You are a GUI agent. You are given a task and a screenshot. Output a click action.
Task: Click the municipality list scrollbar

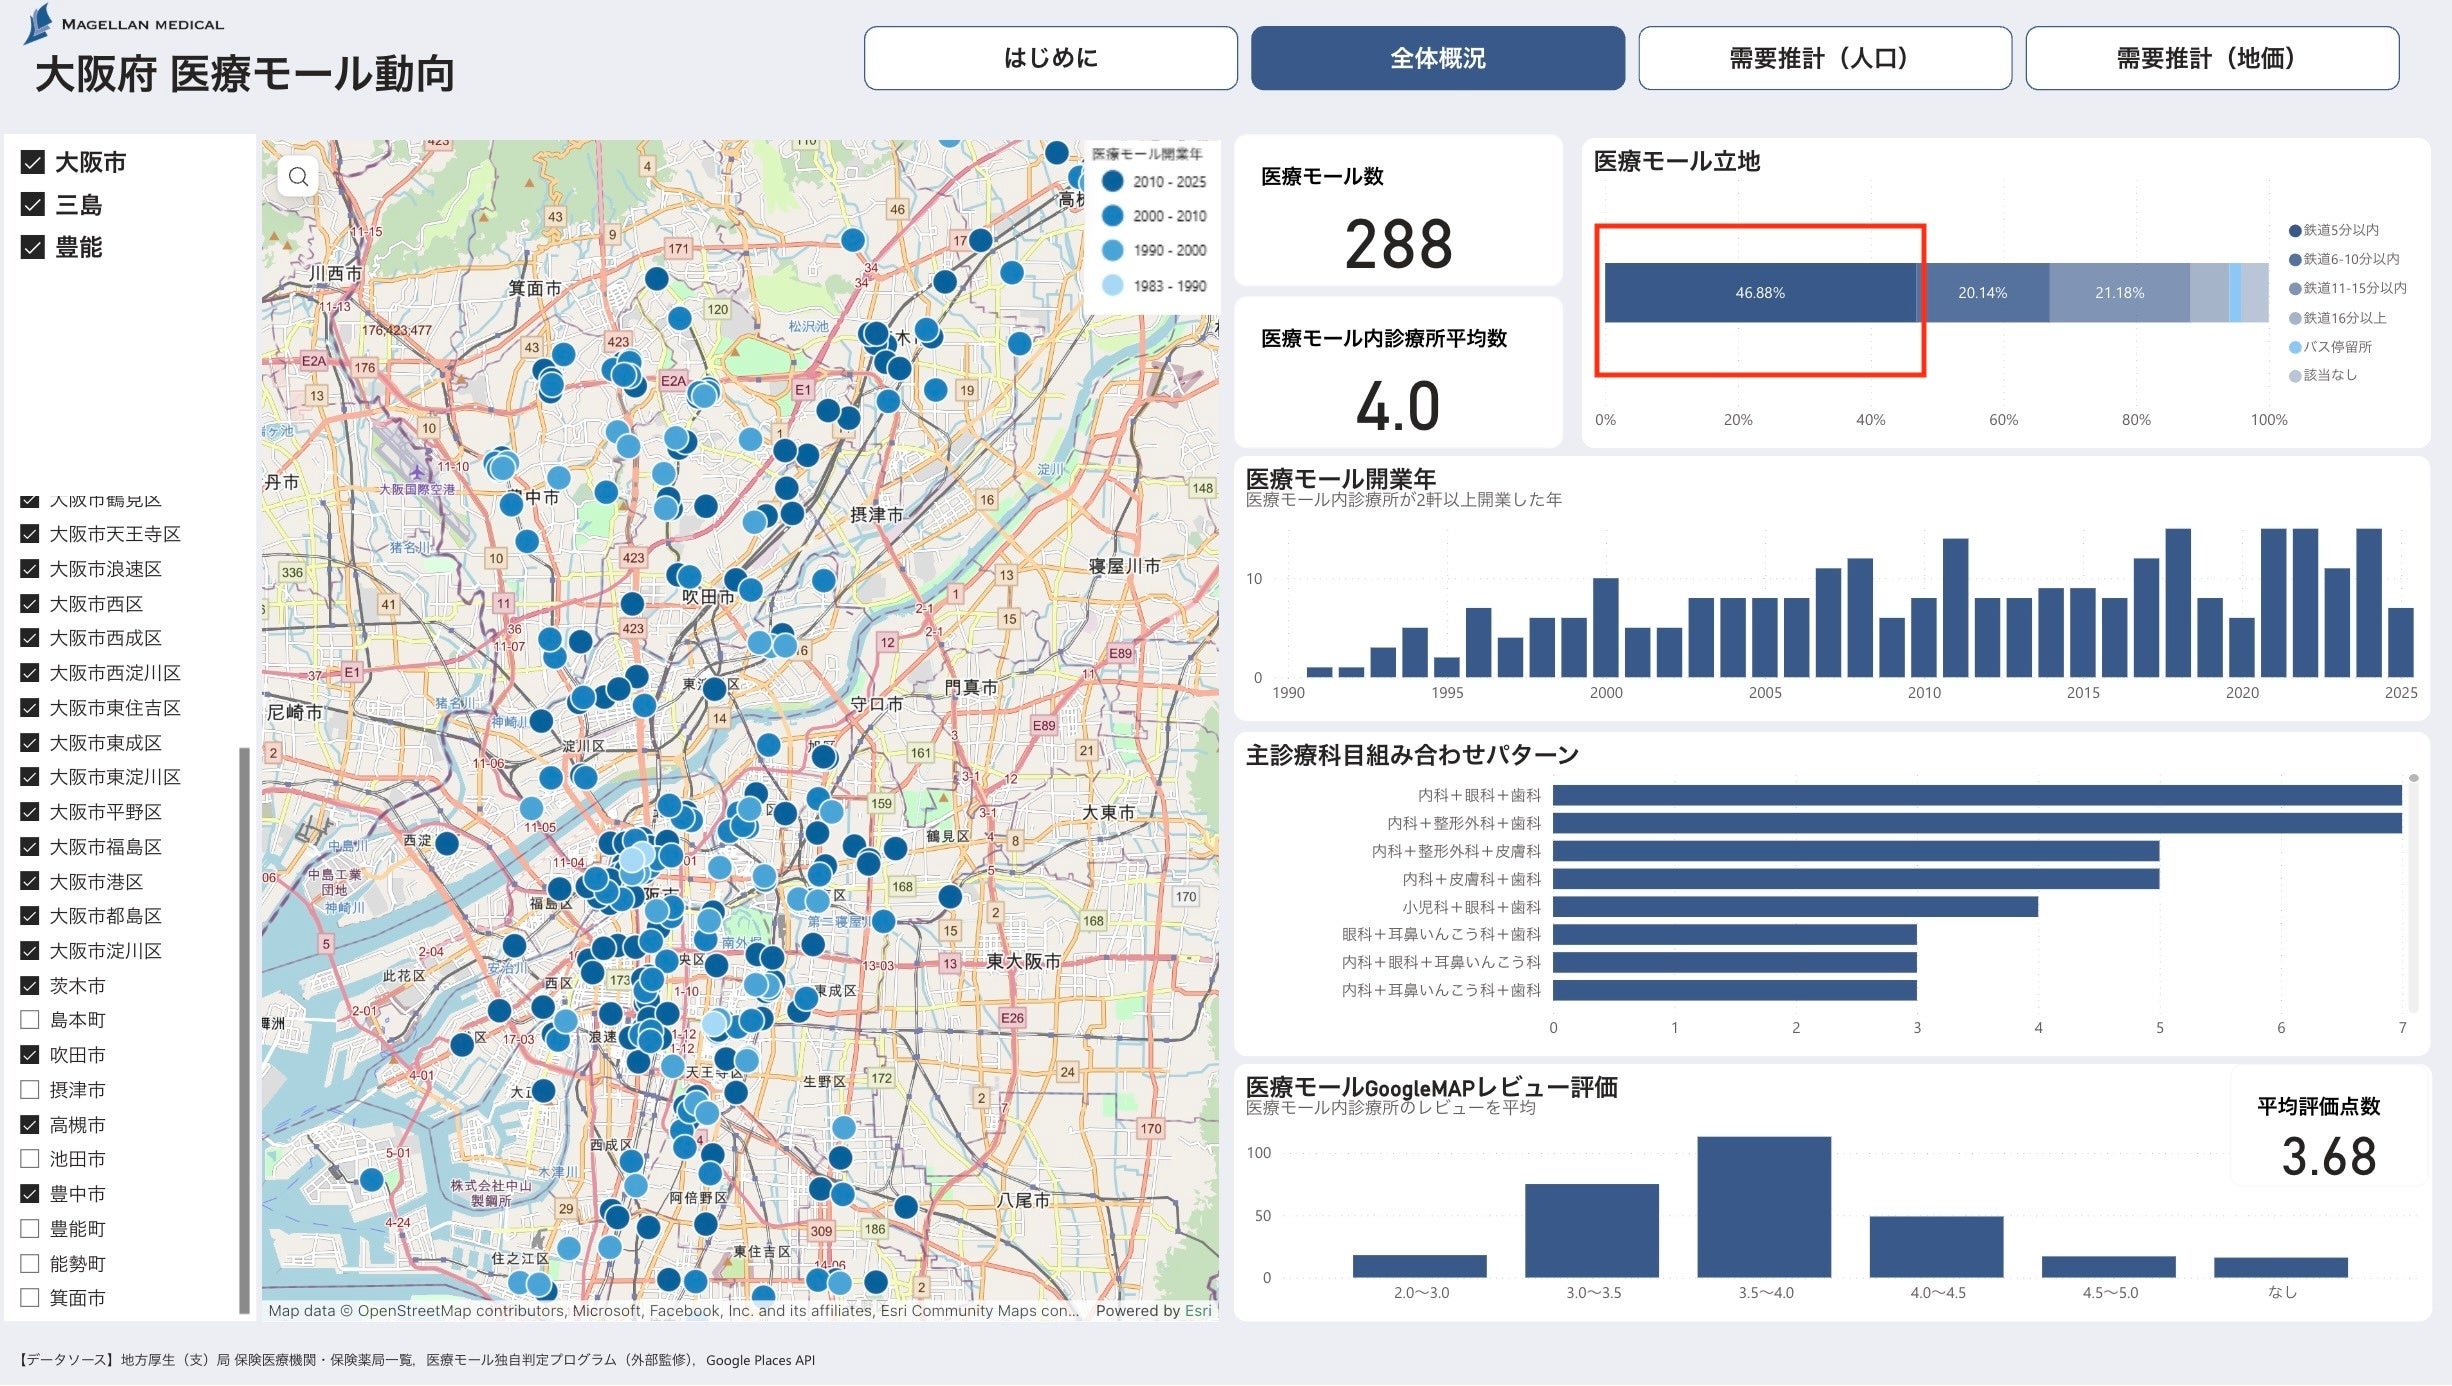click(244, 1030)
